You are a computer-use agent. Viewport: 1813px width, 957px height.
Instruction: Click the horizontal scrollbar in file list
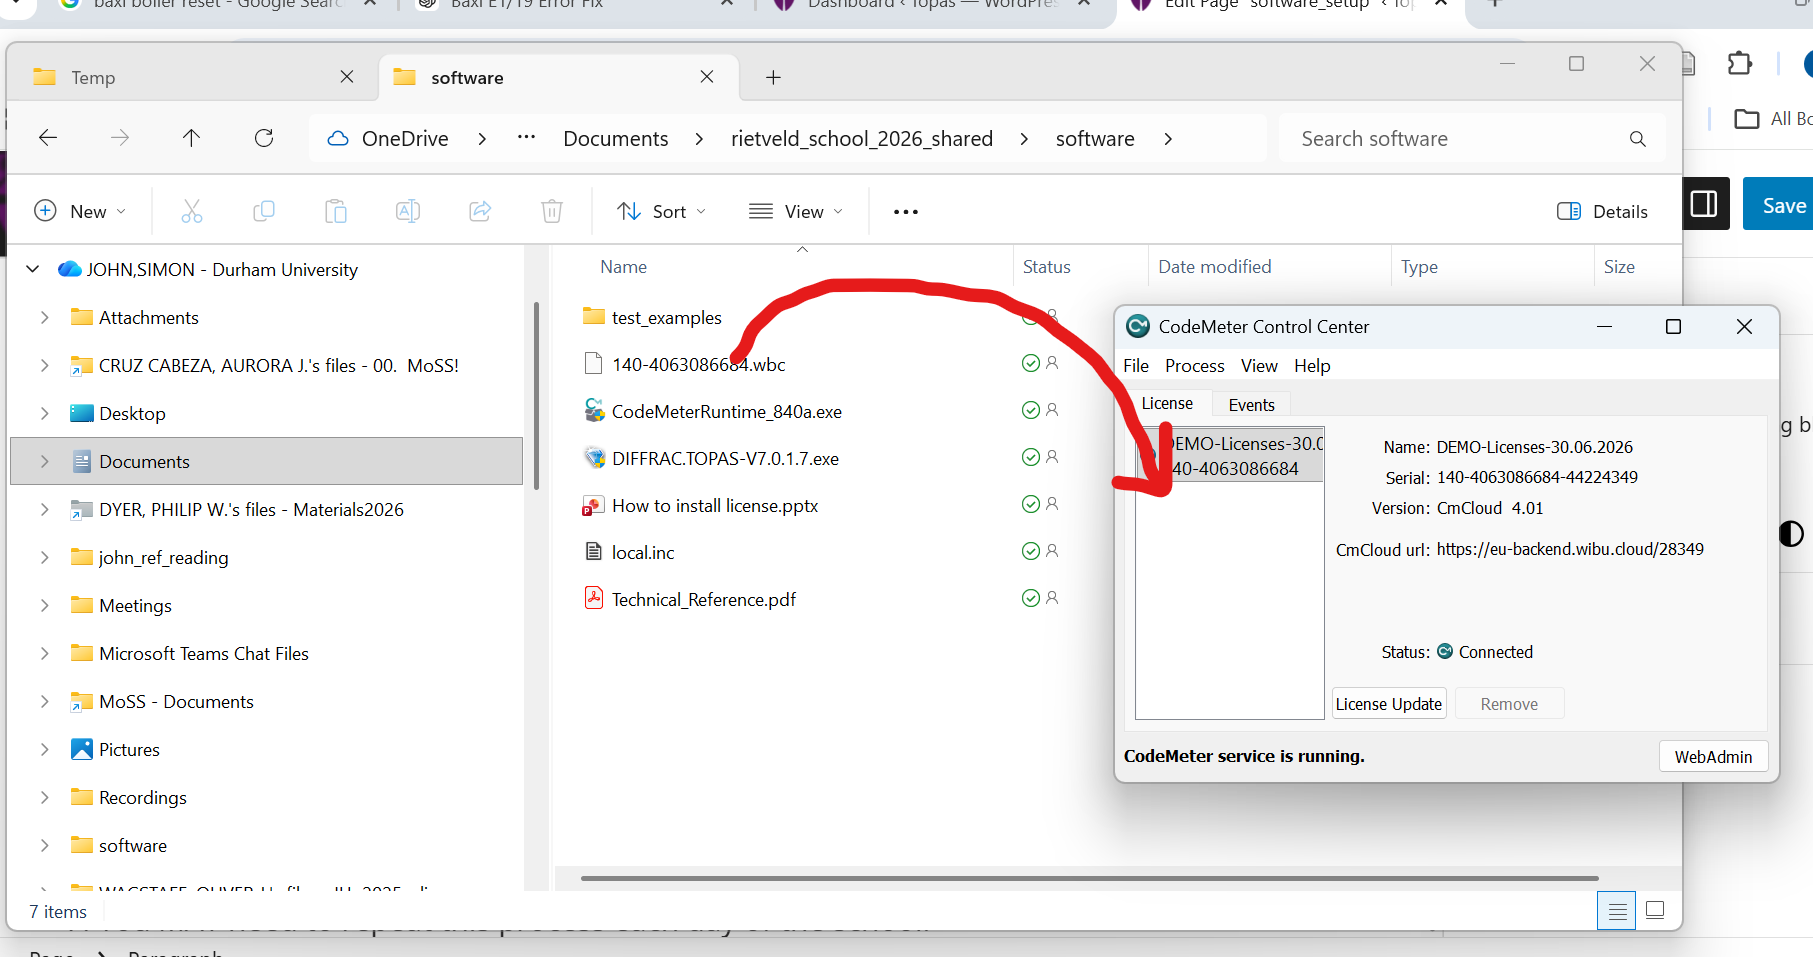(x=1088, y=879)
